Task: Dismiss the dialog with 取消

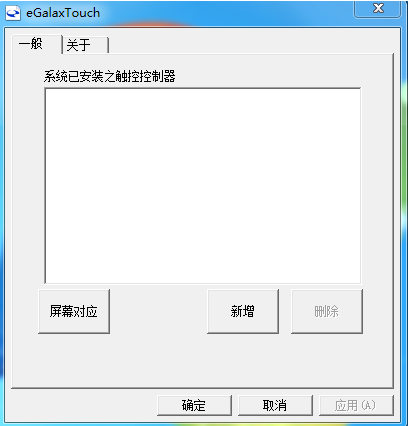Action: 275,405
